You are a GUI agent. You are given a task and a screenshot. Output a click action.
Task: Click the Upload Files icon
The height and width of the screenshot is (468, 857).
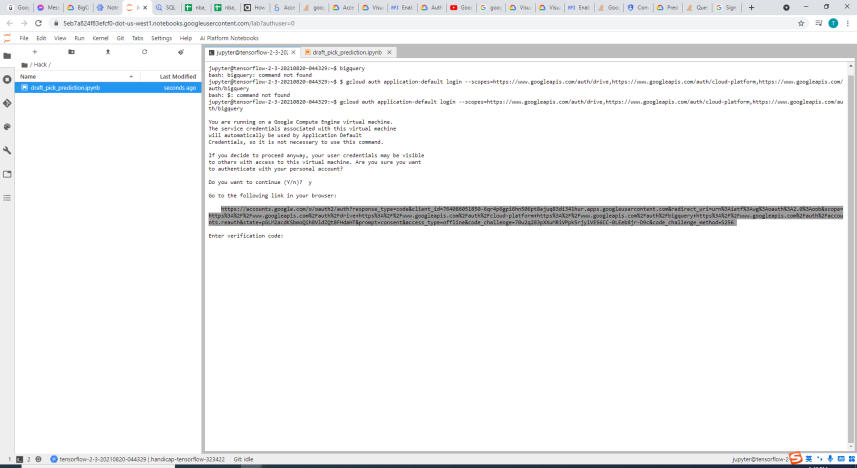click(108, 52)
